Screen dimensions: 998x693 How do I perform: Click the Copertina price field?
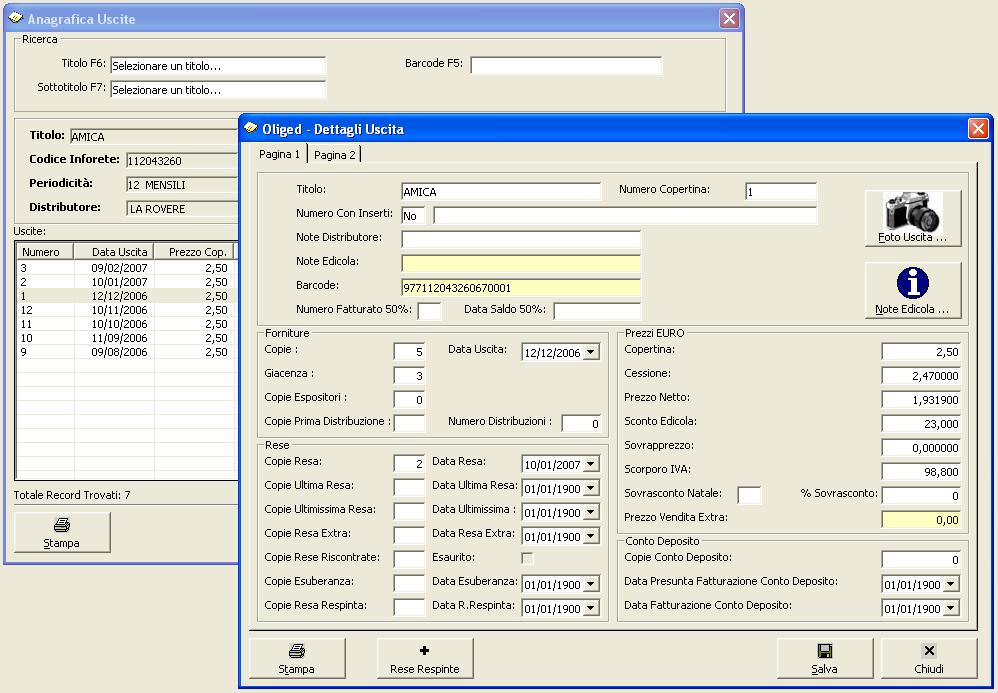921,352
